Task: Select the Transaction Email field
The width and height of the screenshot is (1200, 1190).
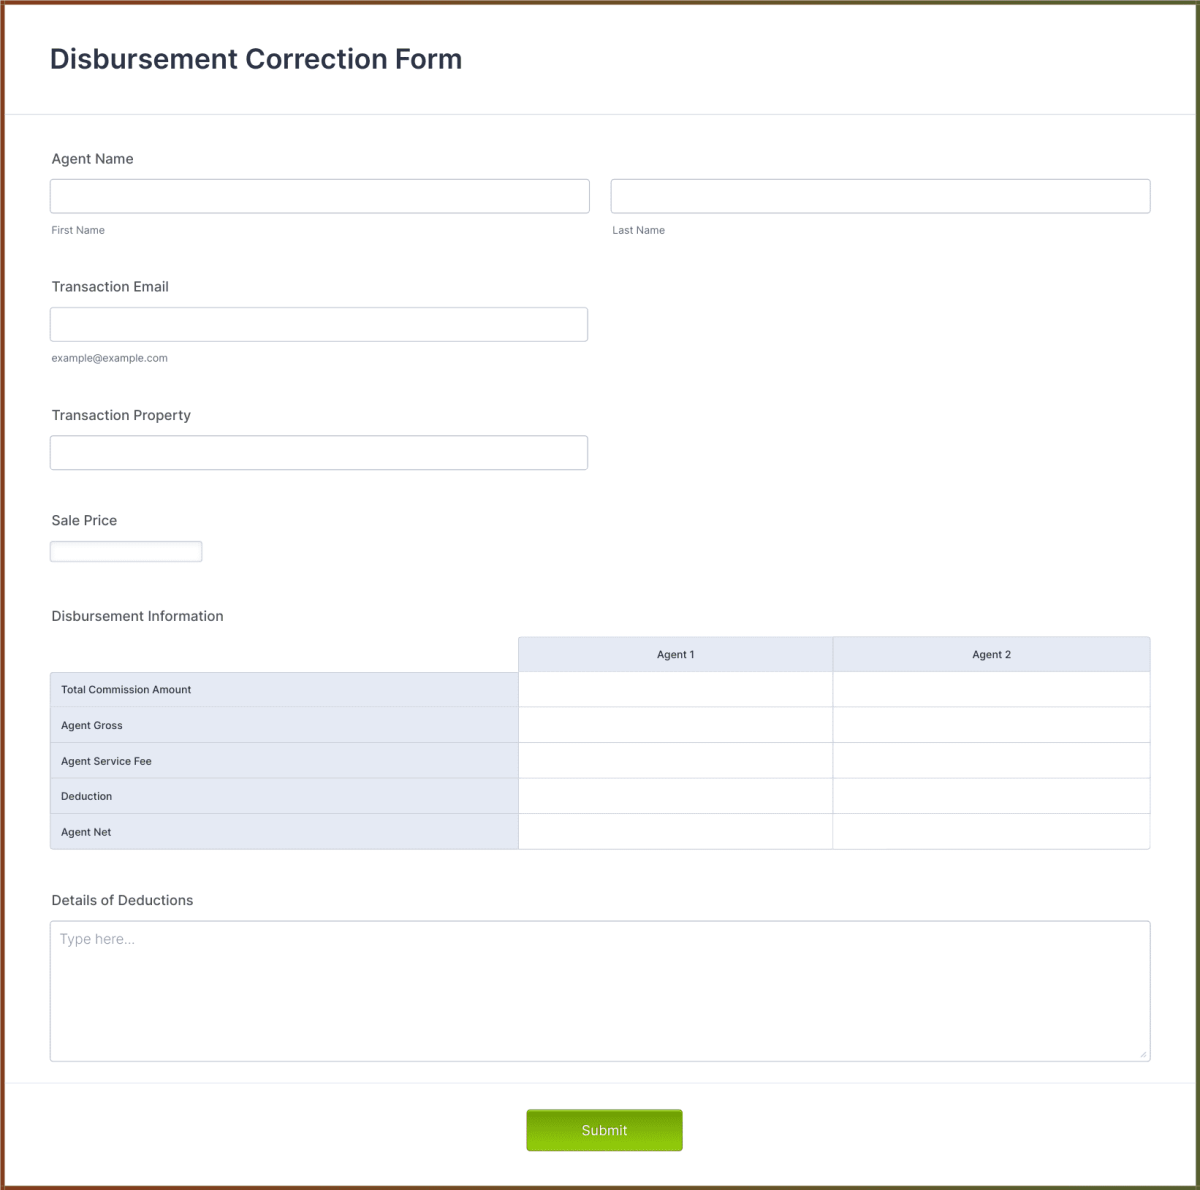Action: pos(318,324)
